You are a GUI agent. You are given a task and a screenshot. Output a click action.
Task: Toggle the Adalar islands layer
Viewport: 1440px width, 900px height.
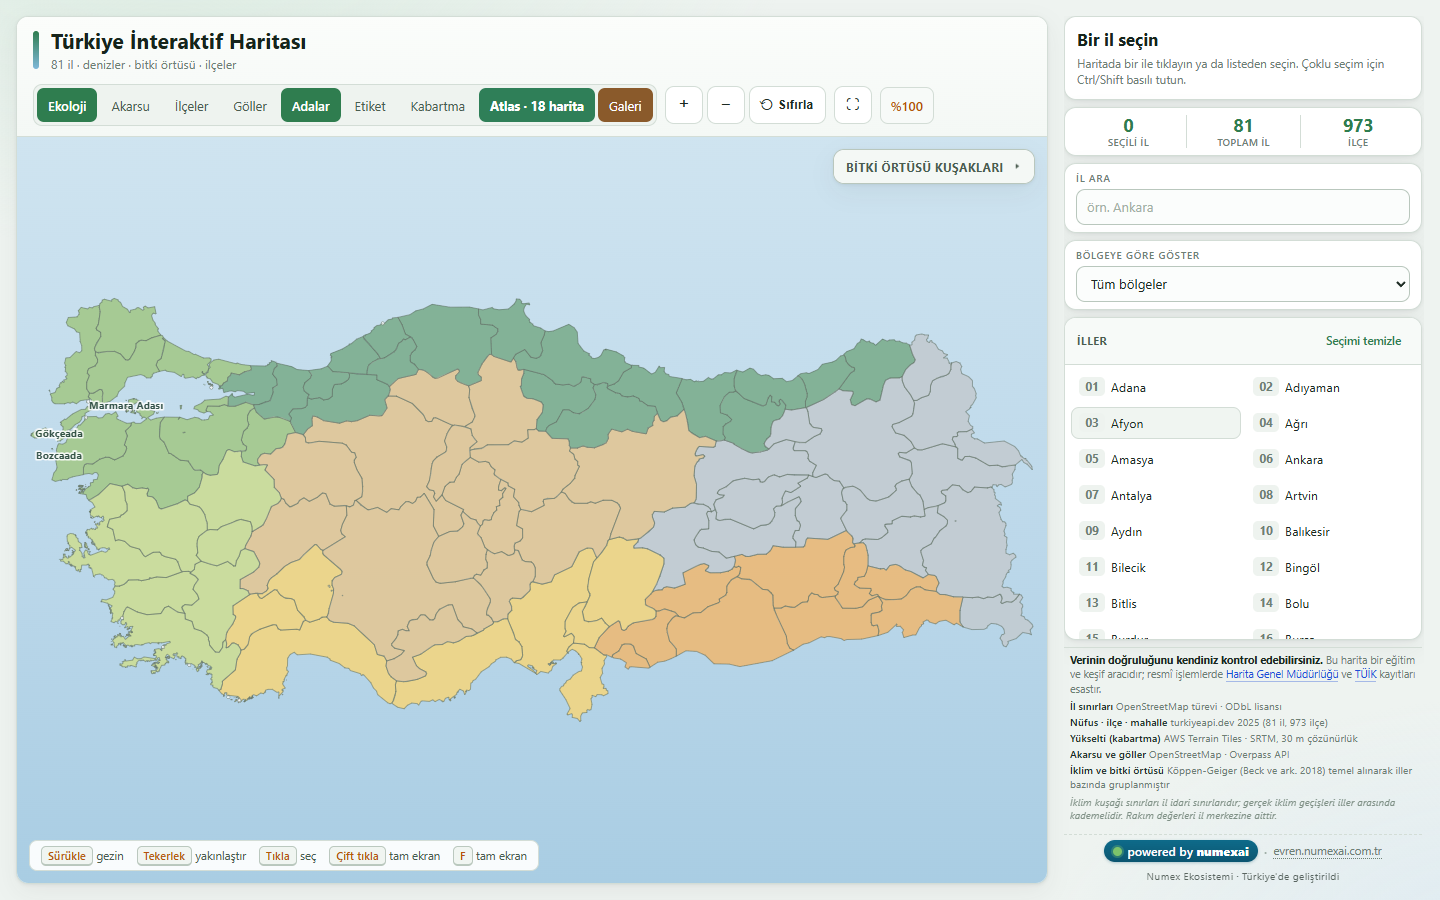point(311,106)
